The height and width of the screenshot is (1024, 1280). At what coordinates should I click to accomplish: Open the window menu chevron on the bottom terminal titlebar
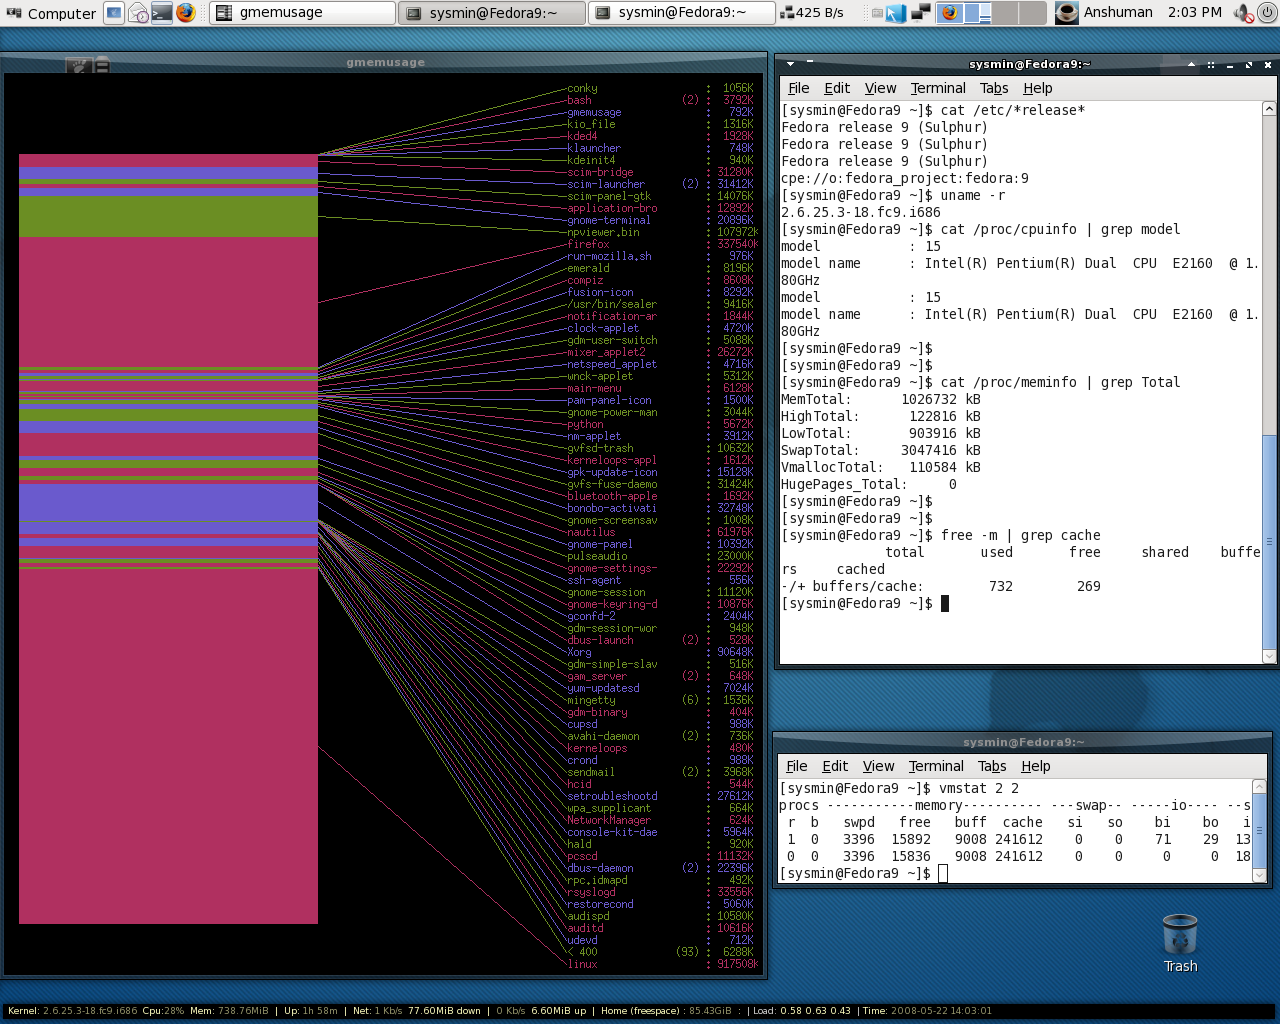pyautogui.click(x=789, y=742)
